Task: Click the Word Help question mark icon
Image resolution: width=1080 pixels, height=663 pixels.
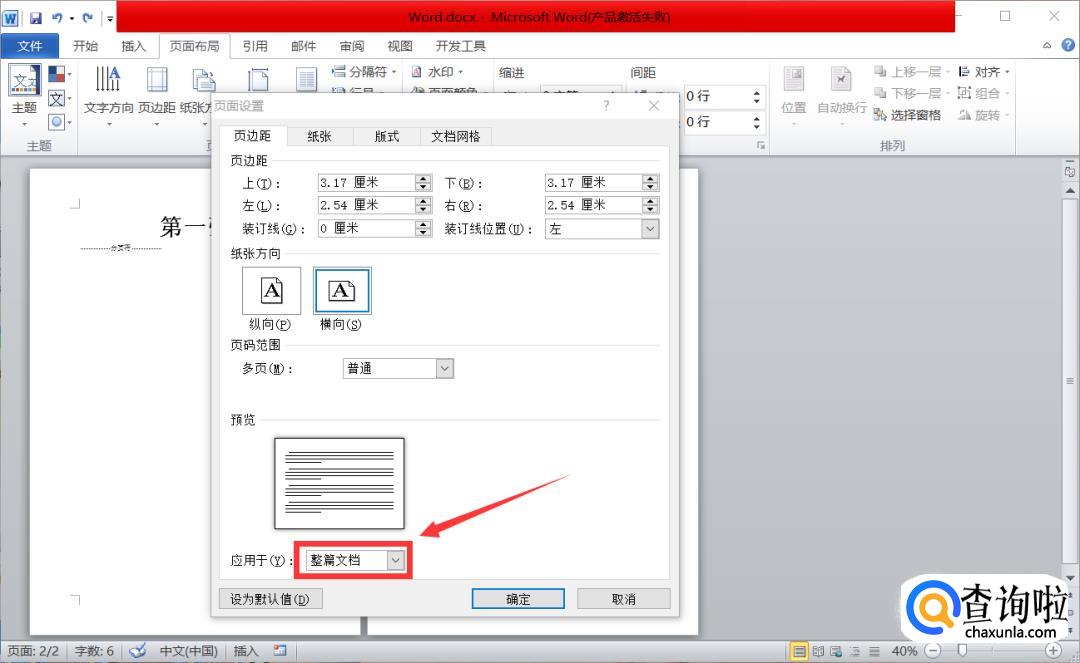Action: pyautogui.click(x=1068, y=45)
